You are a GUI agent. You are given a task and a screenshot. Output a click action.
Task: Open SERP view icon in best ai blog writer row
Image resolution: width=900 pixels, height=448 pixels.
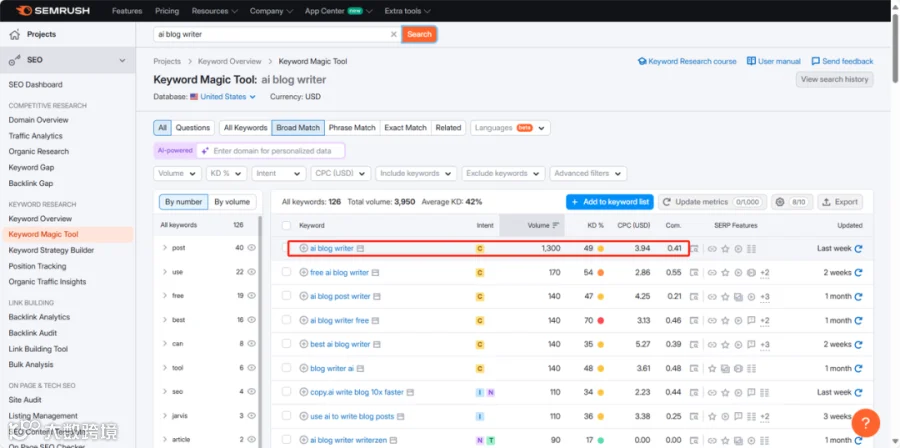695,345
